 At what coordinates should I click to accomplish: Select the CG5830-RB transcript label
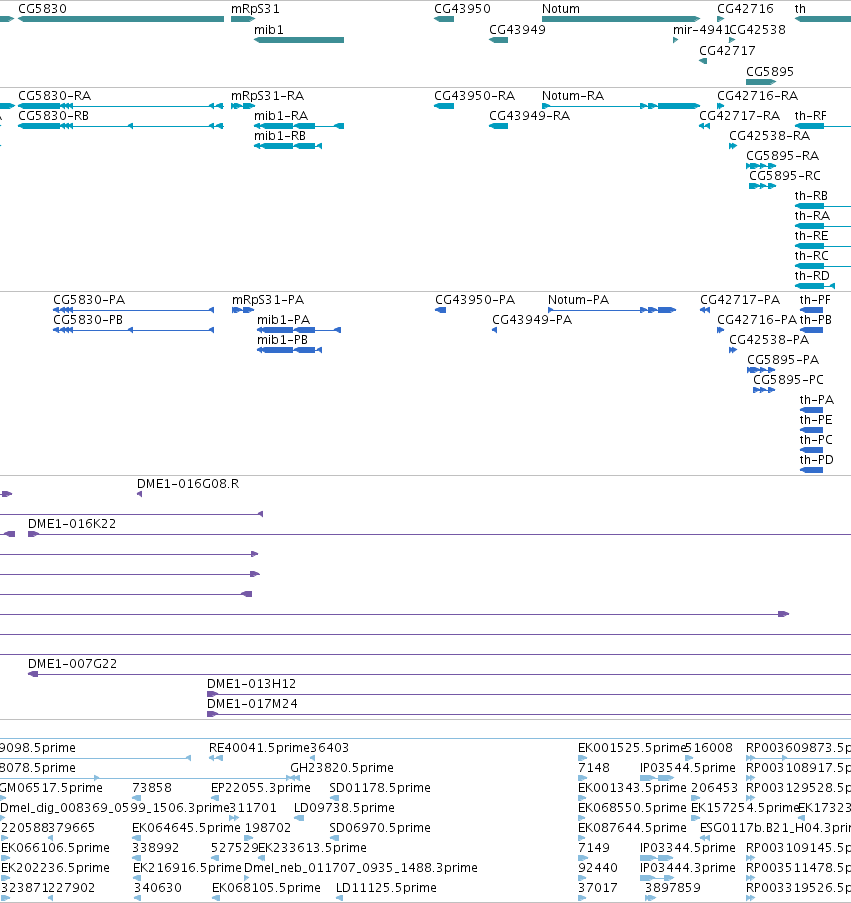tap(54, 116)
